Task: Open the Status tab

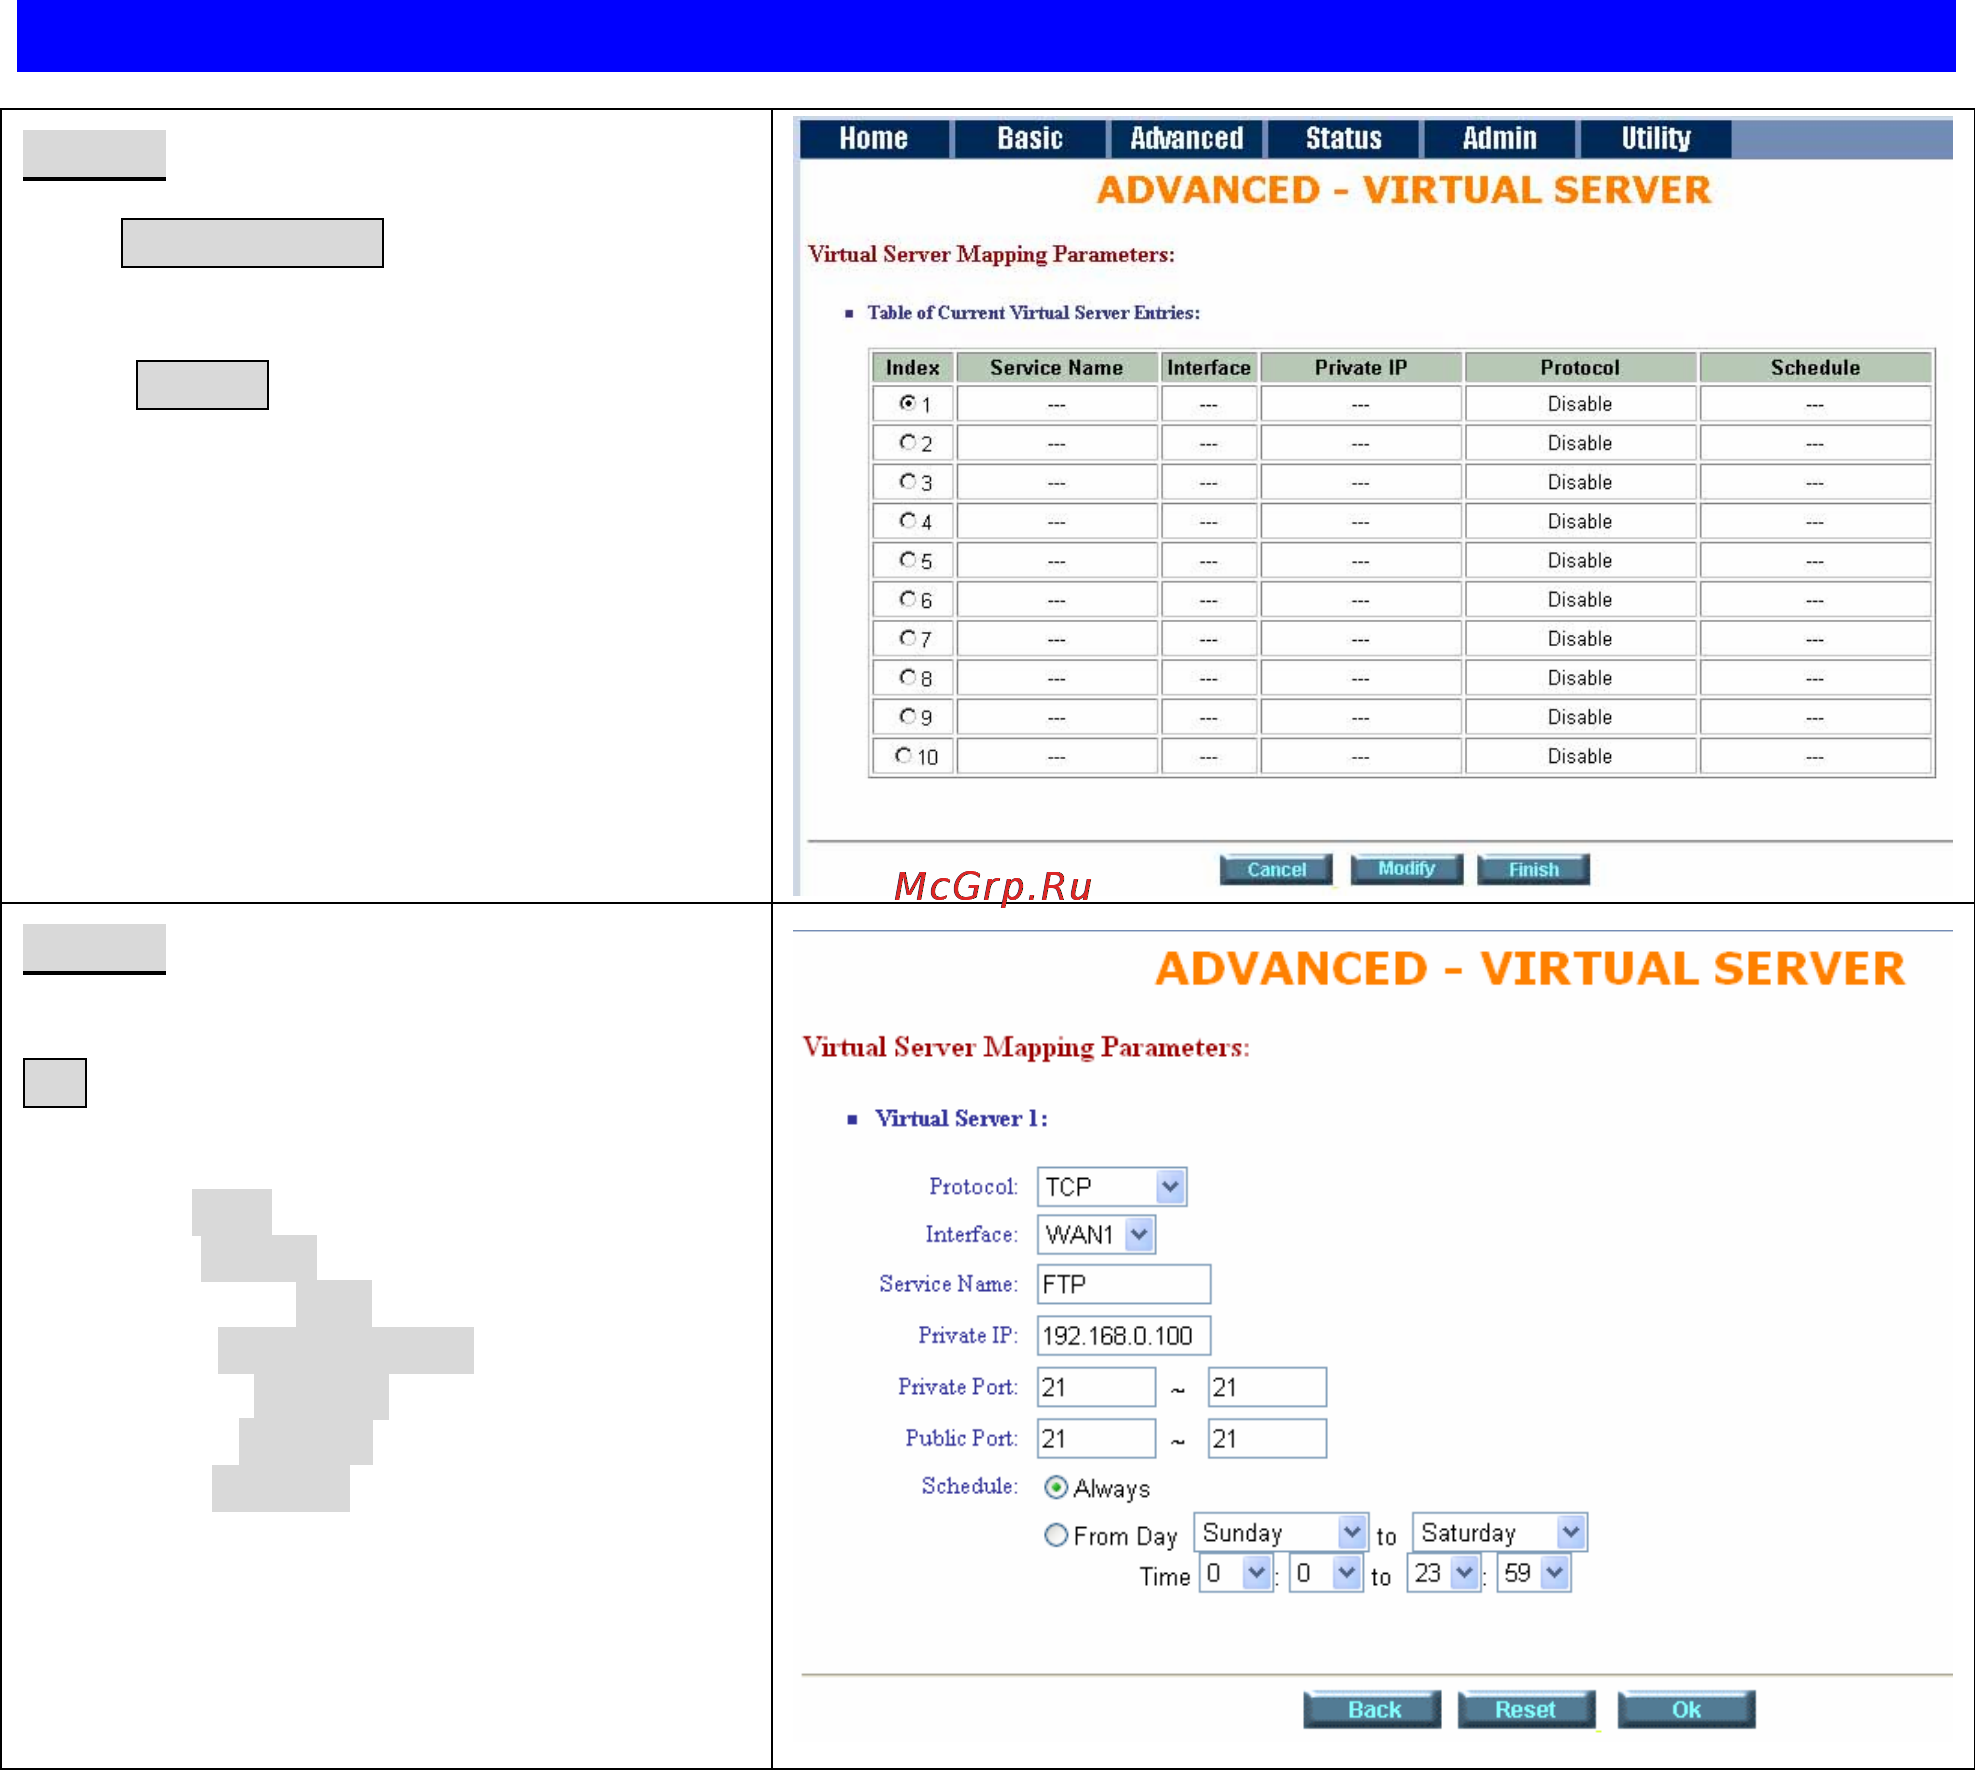Action: coord(1343,138)
